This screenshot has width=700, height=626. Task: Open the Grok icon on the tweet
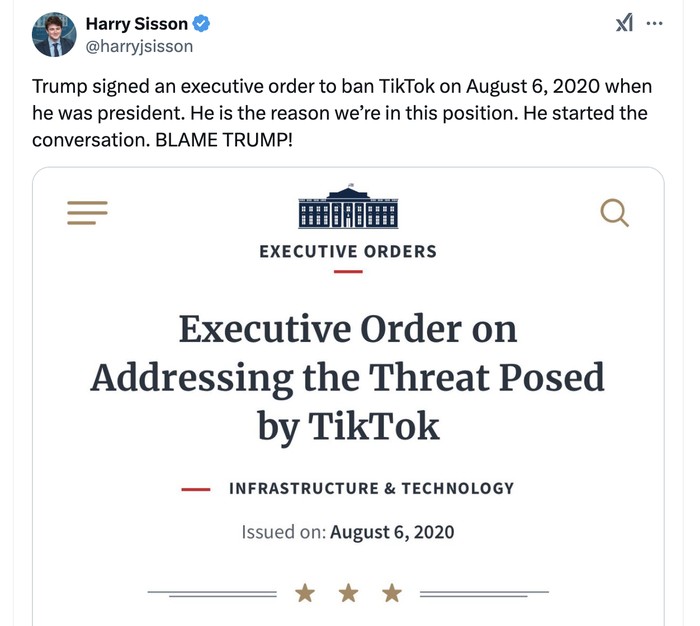624,23
